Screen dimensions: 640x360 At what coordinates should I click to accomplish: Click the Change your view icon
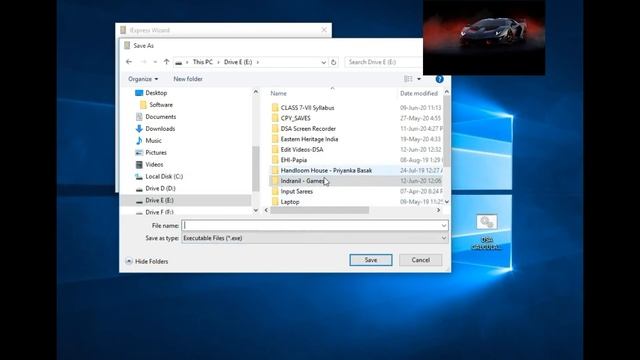point(408,79)
